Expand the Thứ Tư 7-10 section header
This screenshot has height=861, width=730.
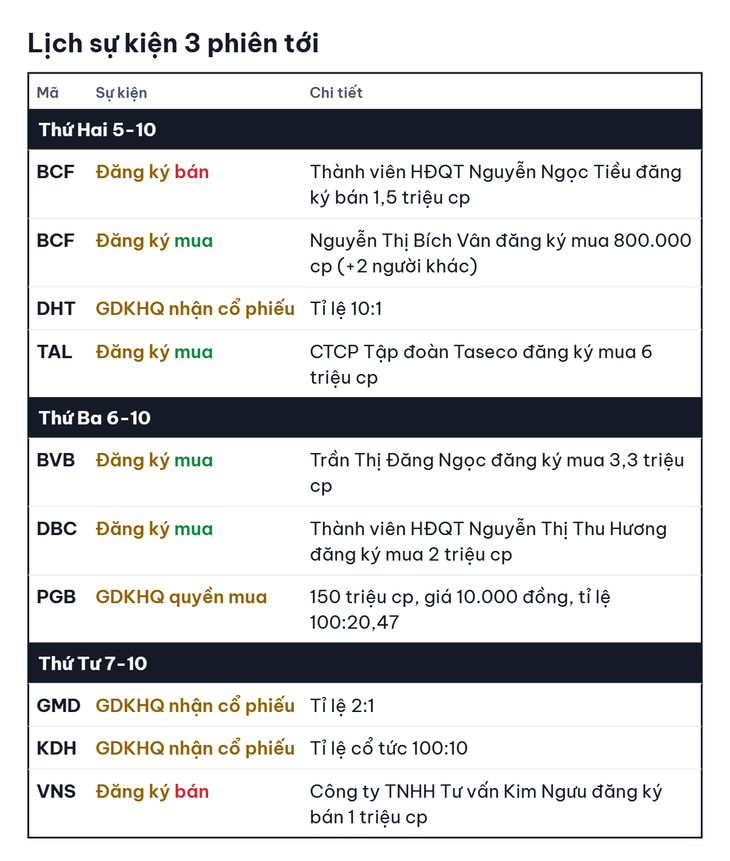pyautogui.click(x=365, y=663)
